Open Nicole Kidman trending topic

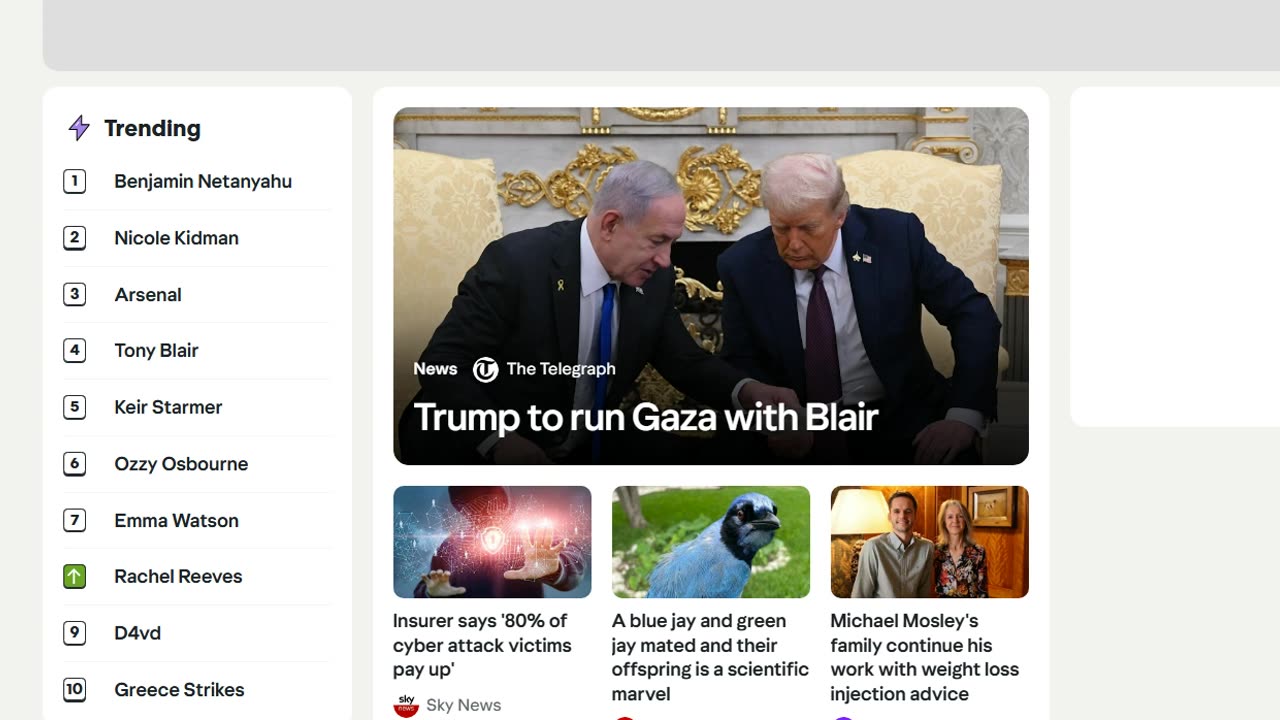click(176, 238)
